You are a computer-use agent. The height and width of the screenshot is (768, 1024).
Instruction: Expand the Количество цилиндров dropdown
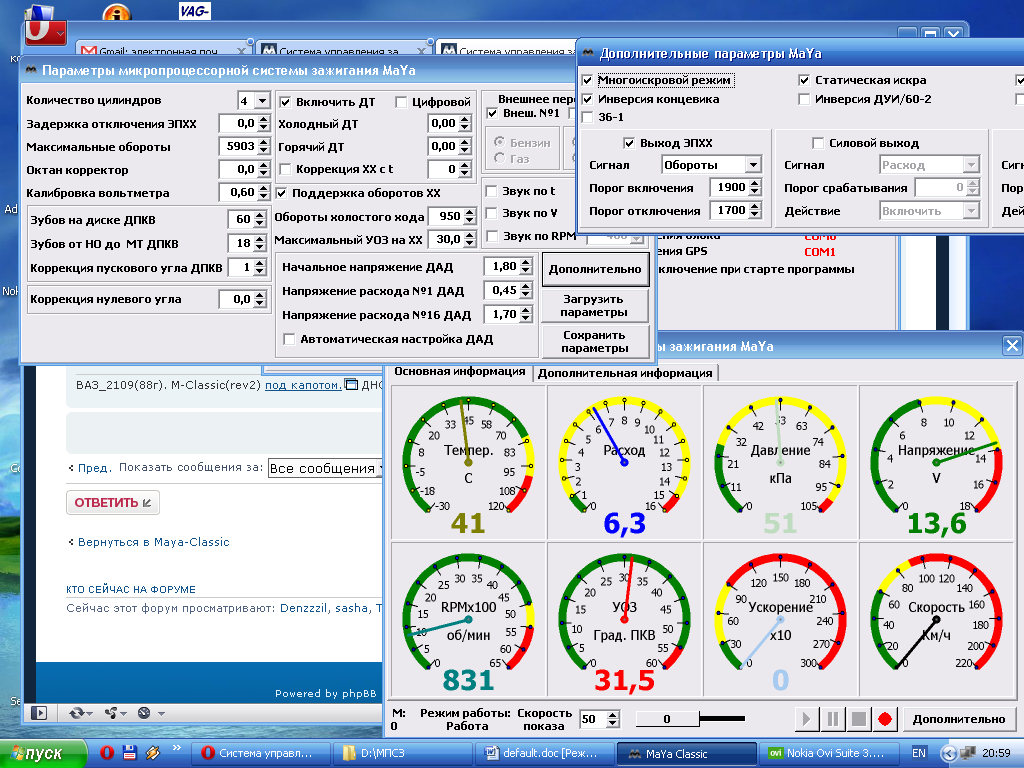point(262,101)
